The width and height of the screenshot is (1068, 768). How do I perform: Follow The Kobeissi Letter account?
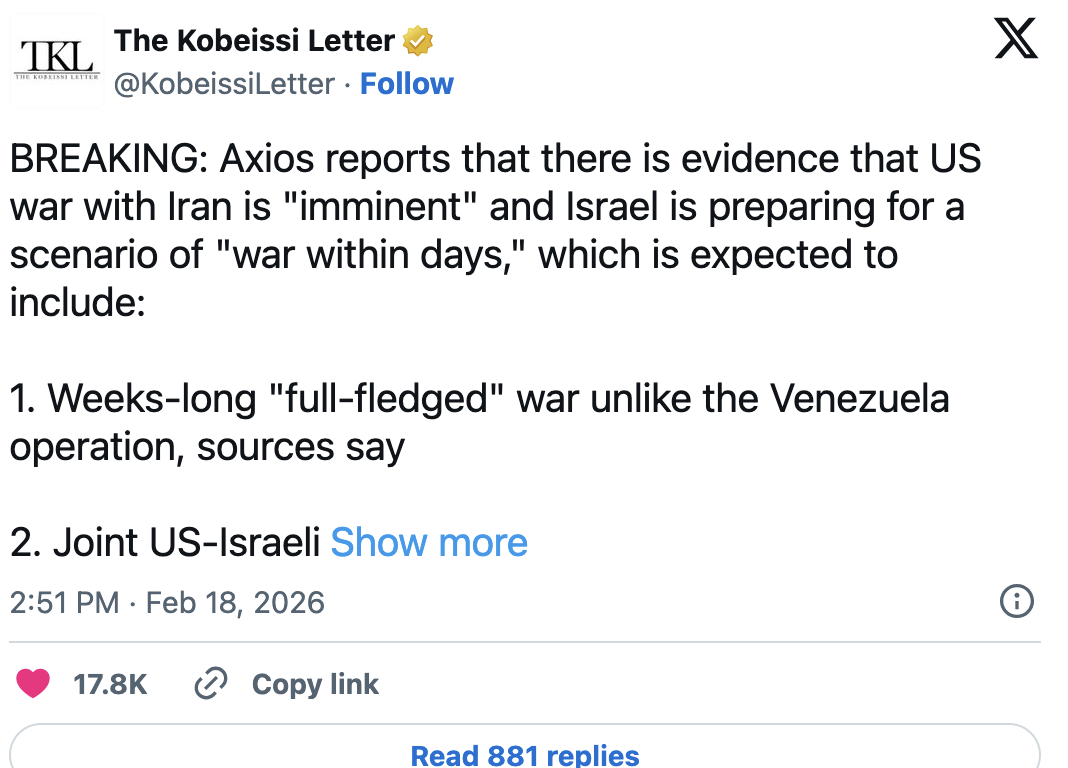click(406, 84)
